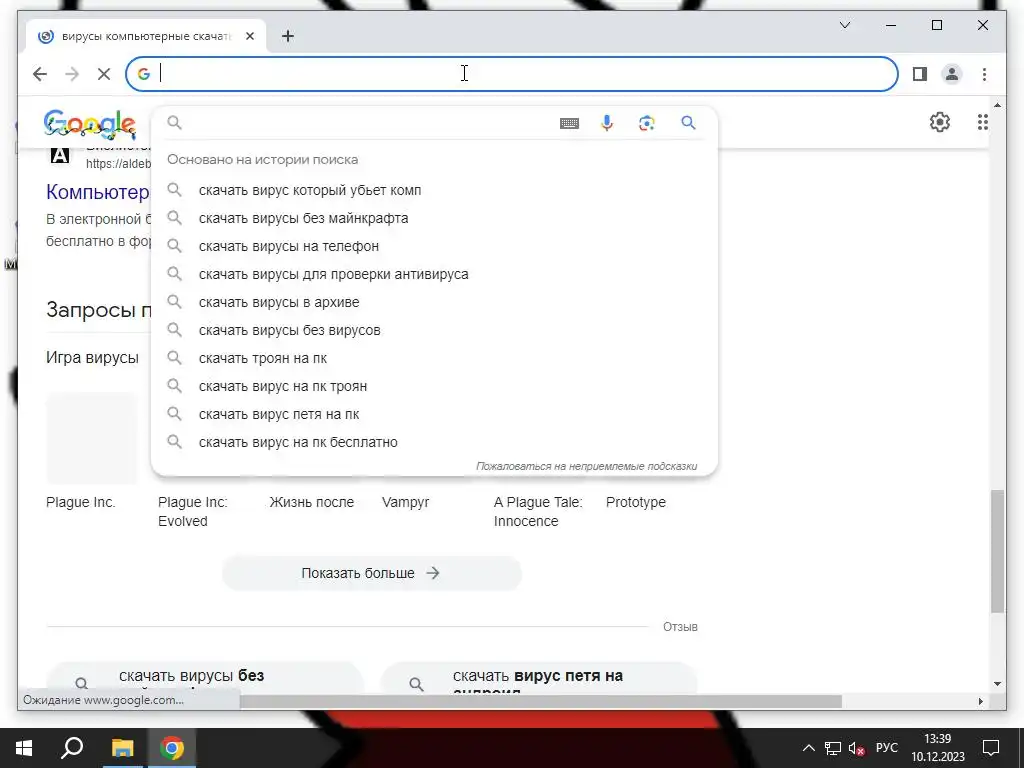
Task: Stop loading the page
Action: point(104,74)
